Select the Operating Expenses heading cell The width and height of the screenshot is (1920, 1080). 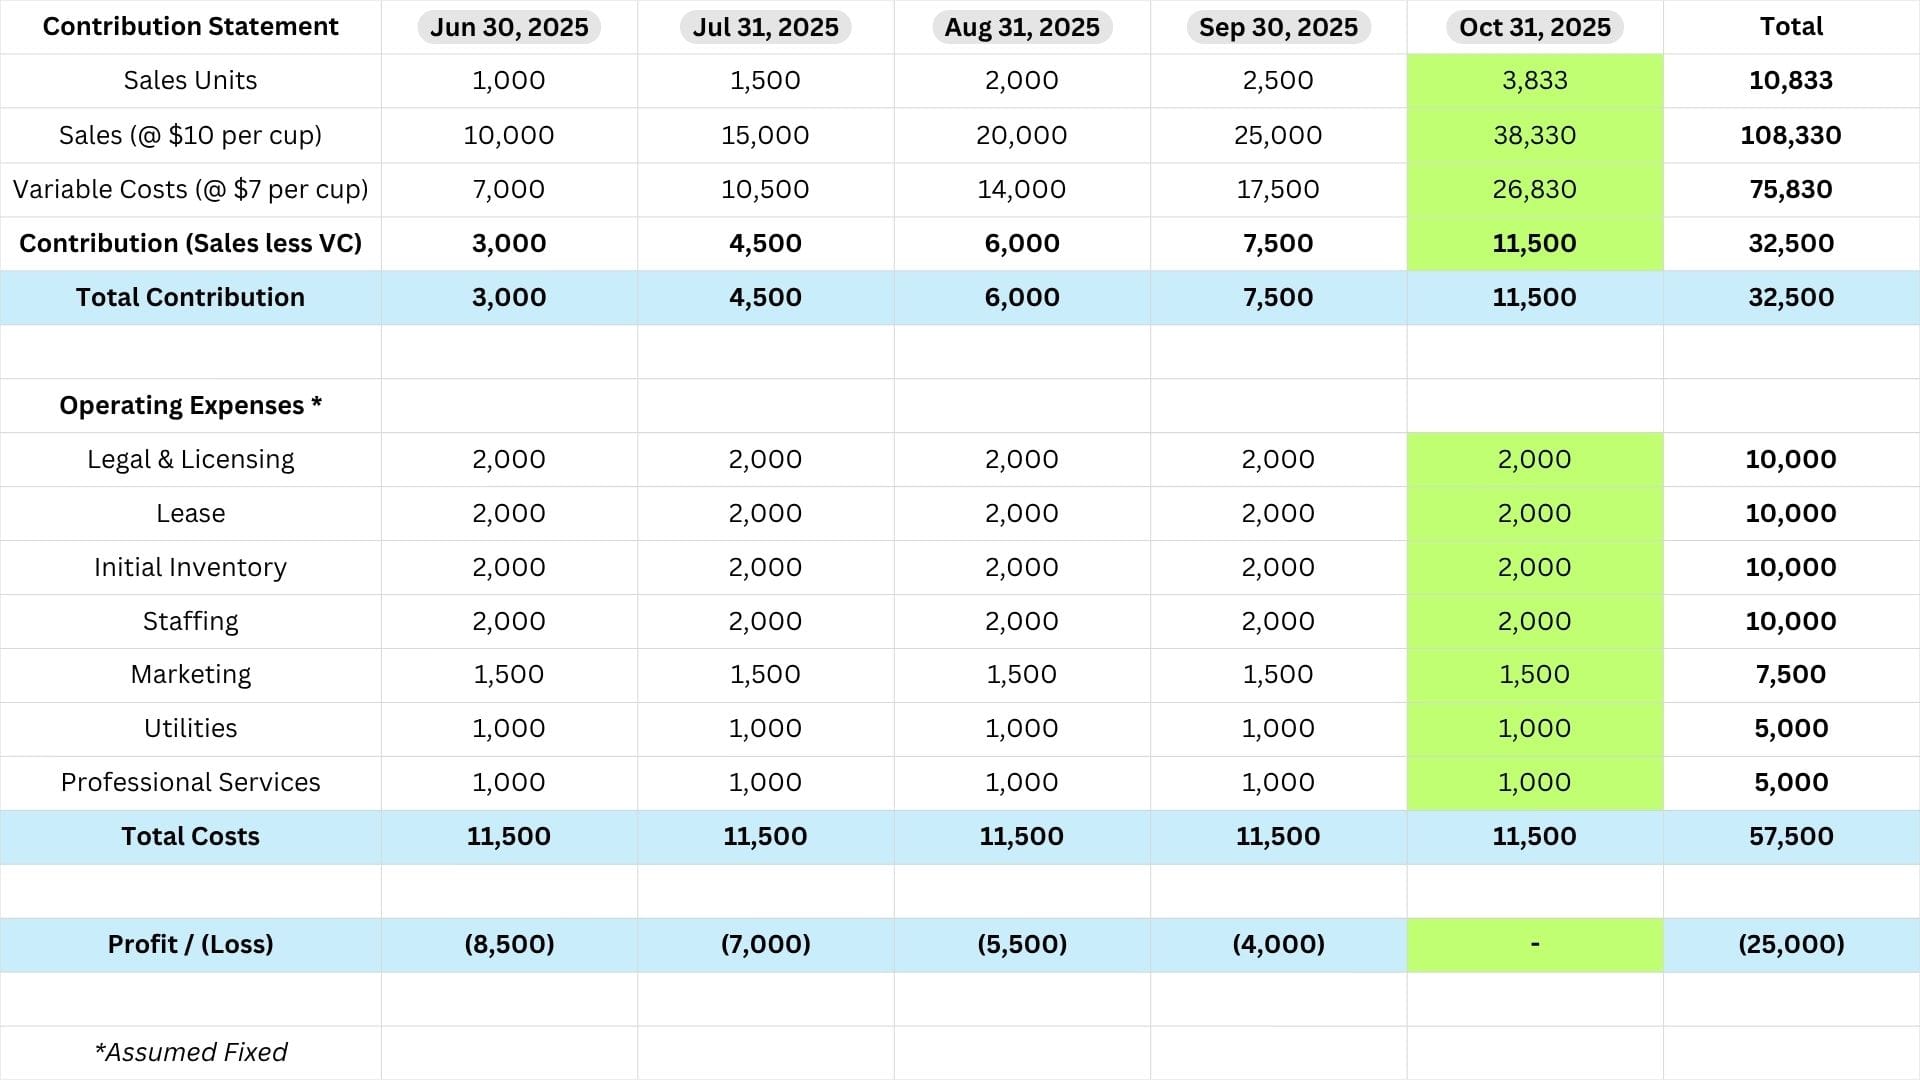pyautogui.click(x=190, y=405)
